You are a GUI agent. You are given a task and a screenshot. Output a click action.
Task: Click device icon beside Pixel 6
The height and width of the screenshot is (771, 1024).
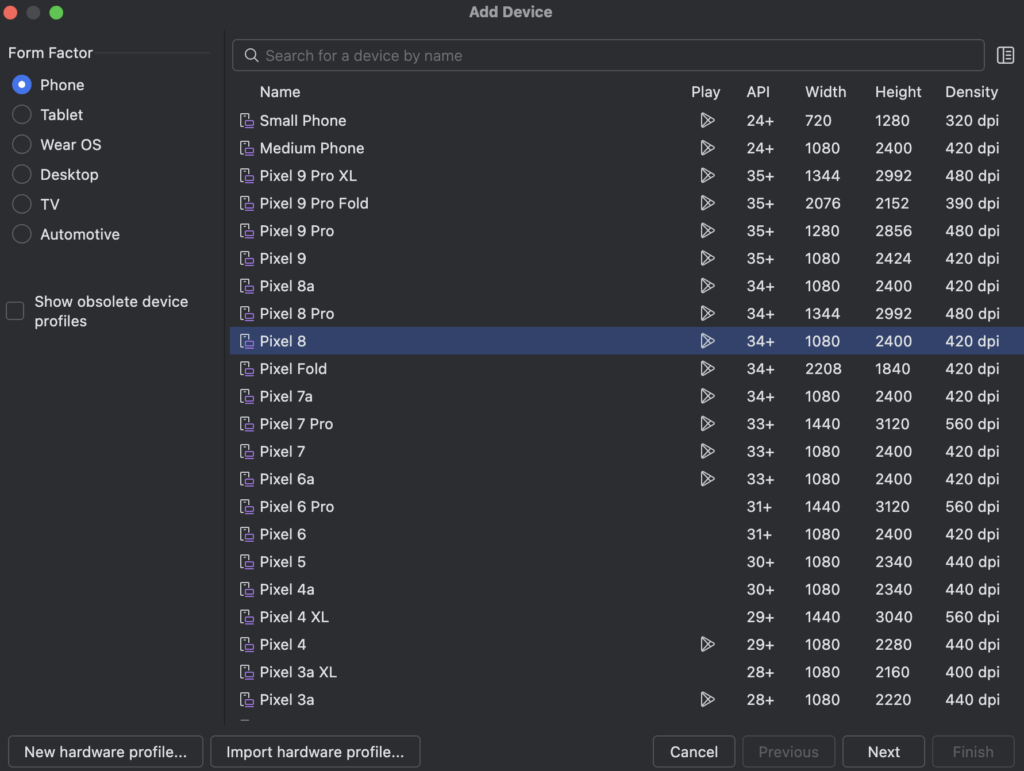pos(247,534)
